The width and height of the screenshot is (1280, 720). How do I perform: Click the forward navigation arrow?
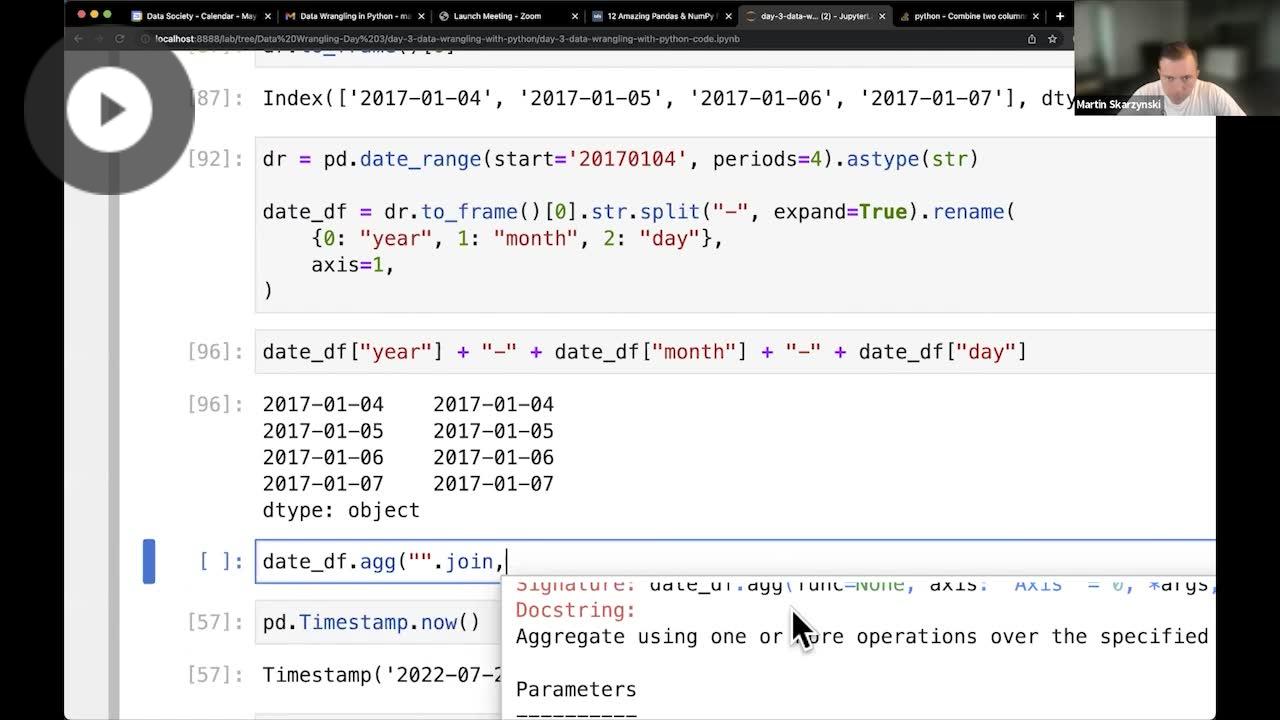tap(97, 39)
